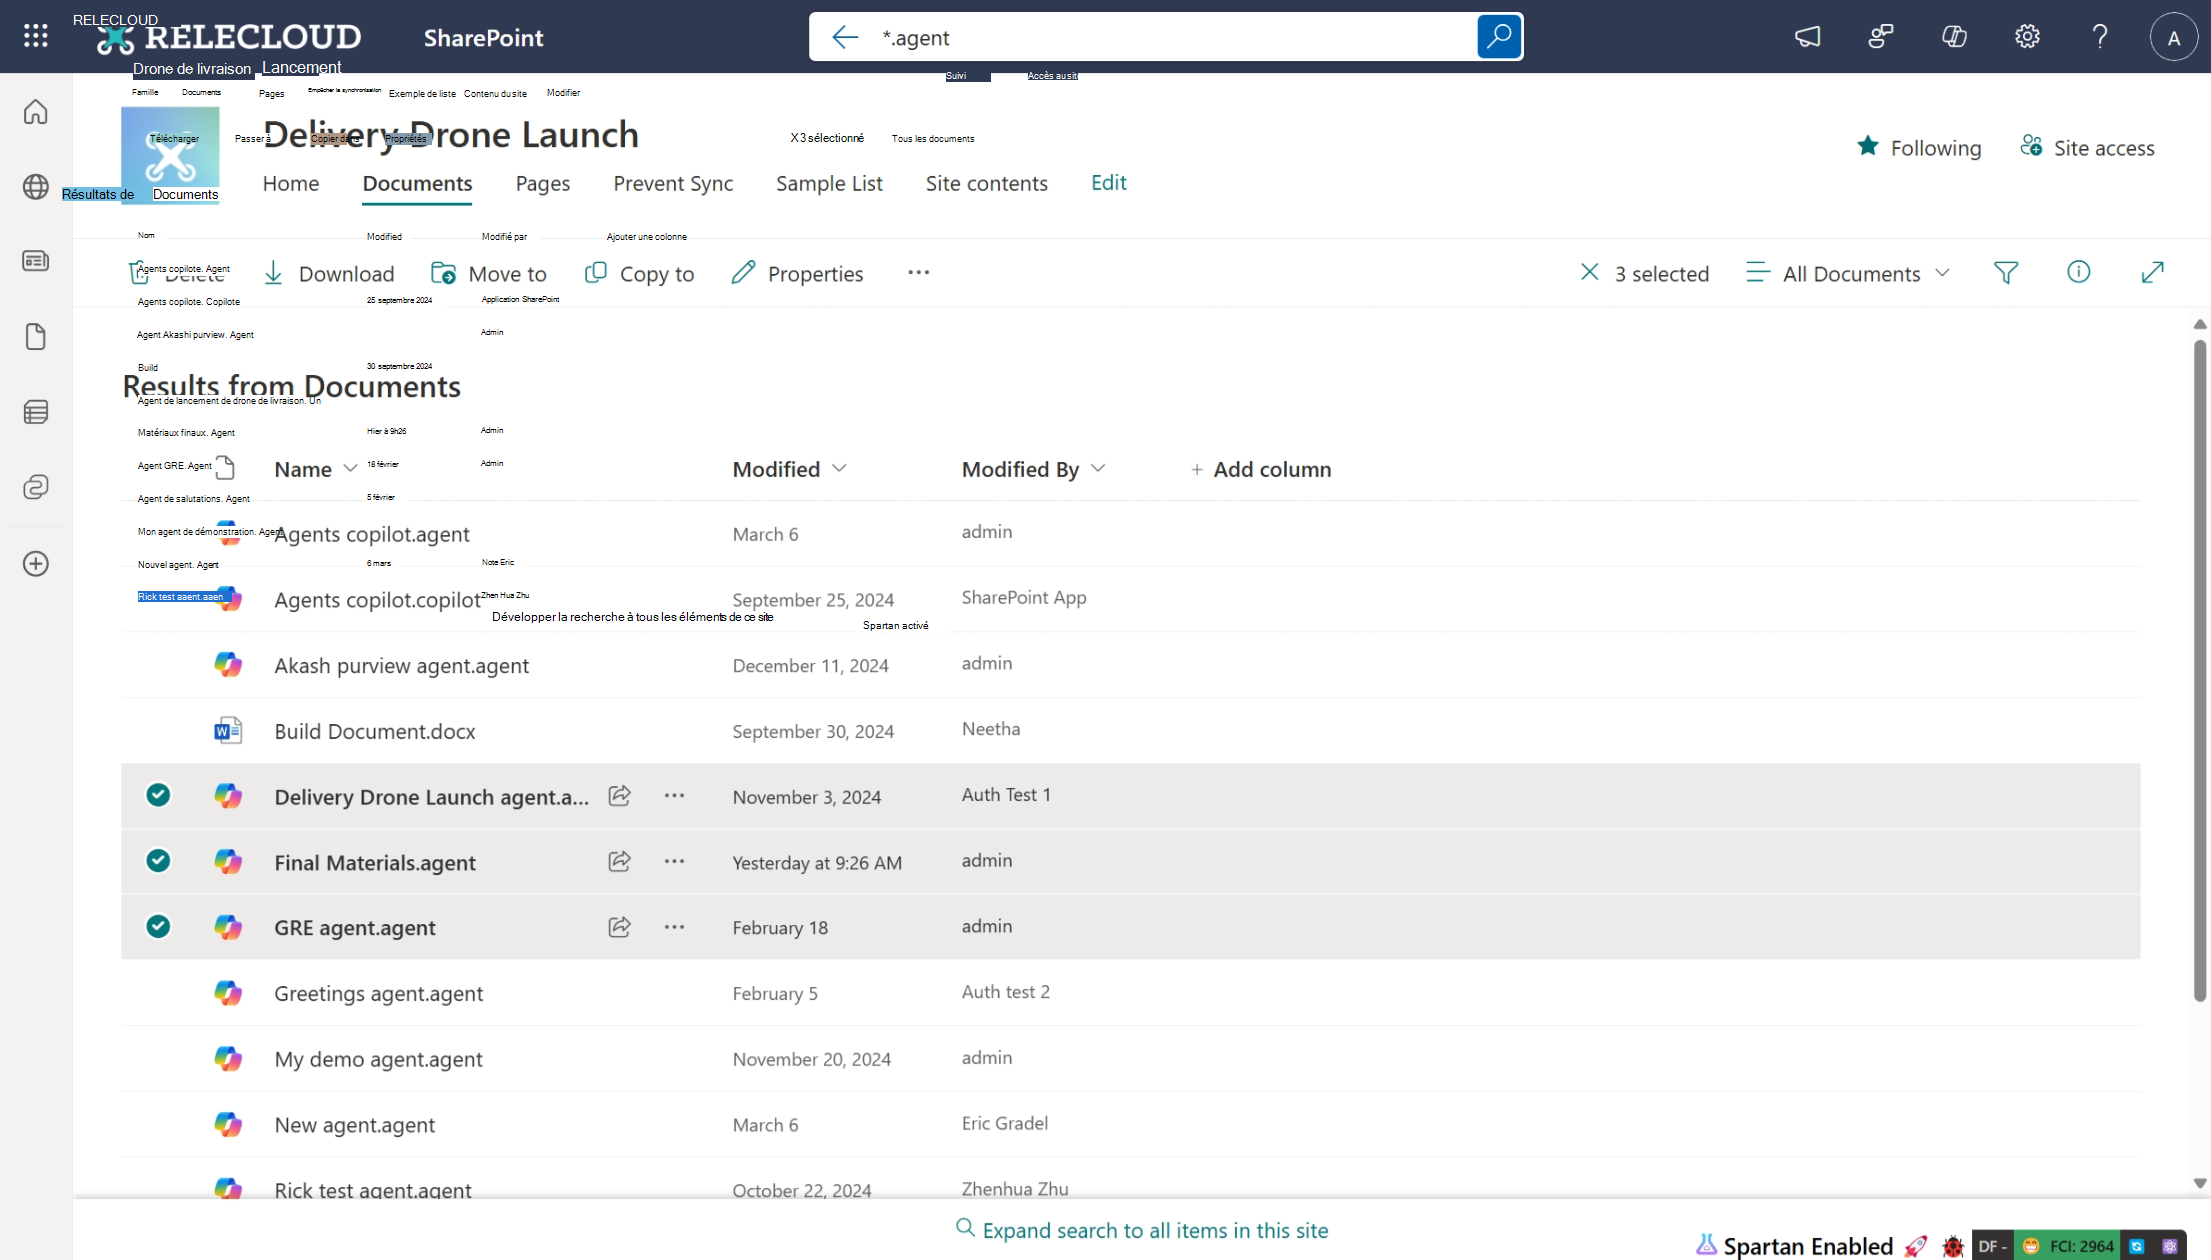The height and width of the screenshot is (1260, 2211).
Task: Open the app launcher waffle icon
Action: pos(36,36)
